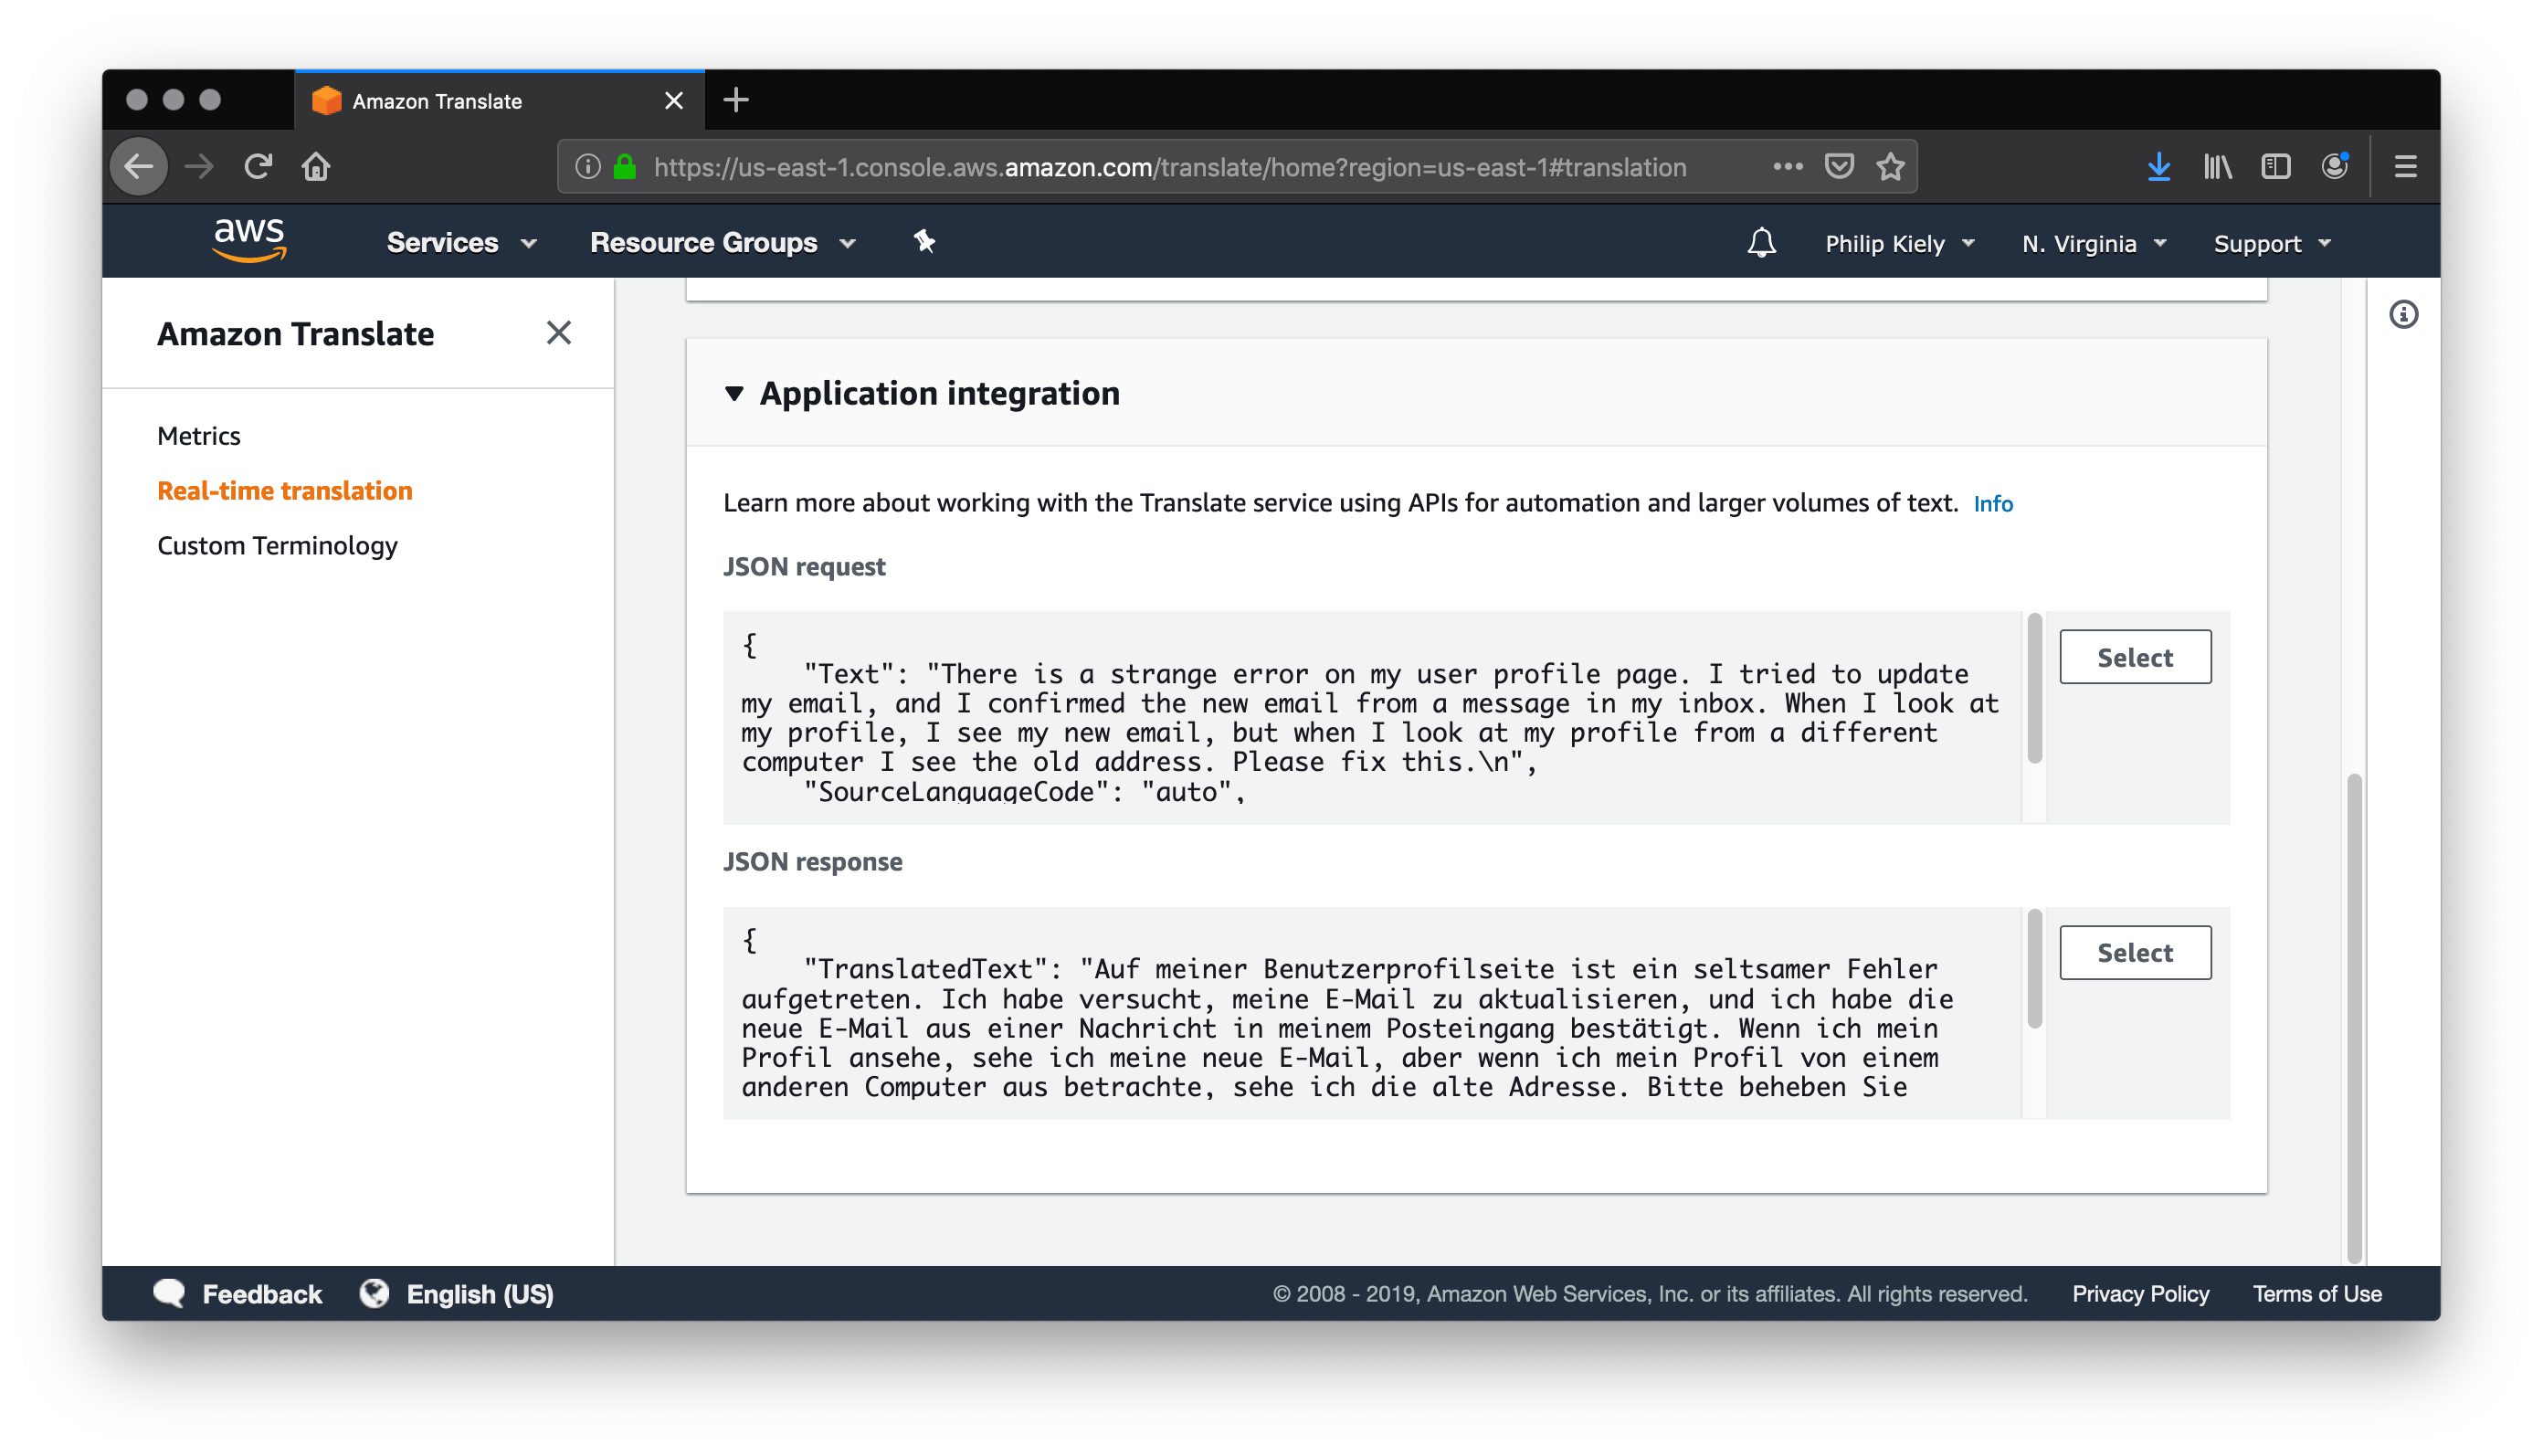Open the Support dropdown menu
The width and height of the screenshot is (2543, 1456).
2272,244
